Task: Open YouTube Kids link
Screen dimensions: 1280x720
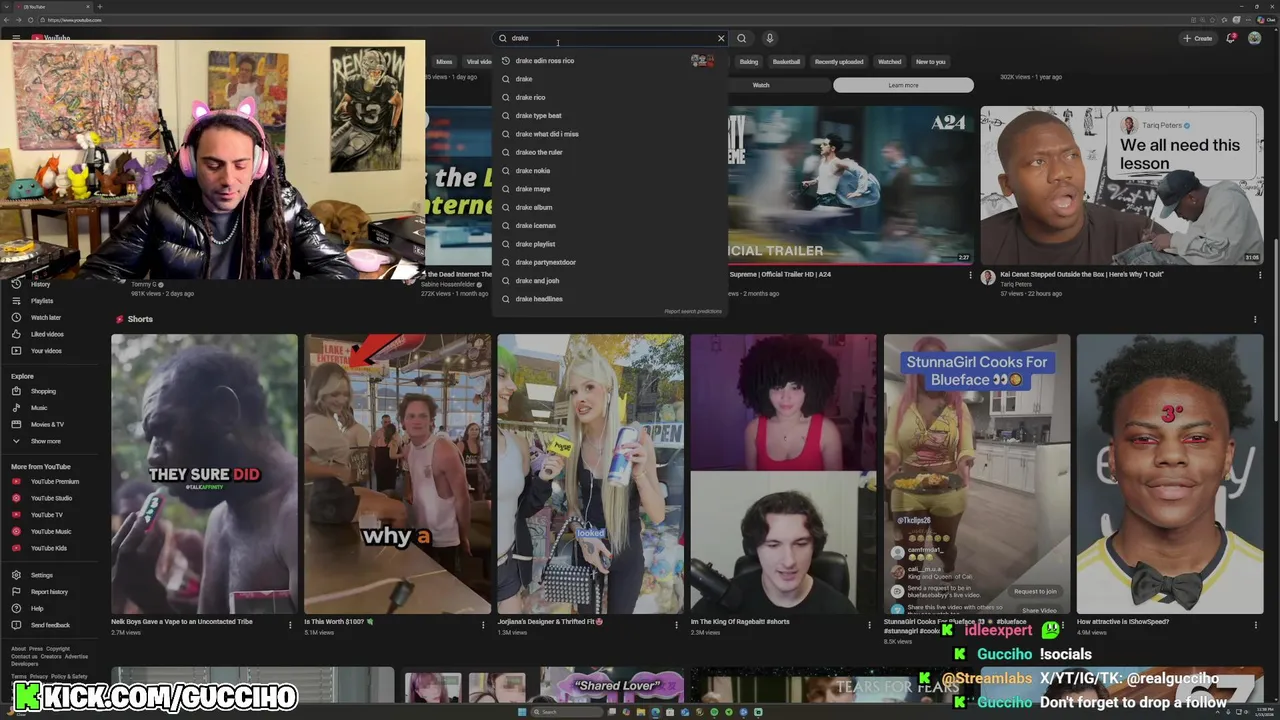Action: 48,548
